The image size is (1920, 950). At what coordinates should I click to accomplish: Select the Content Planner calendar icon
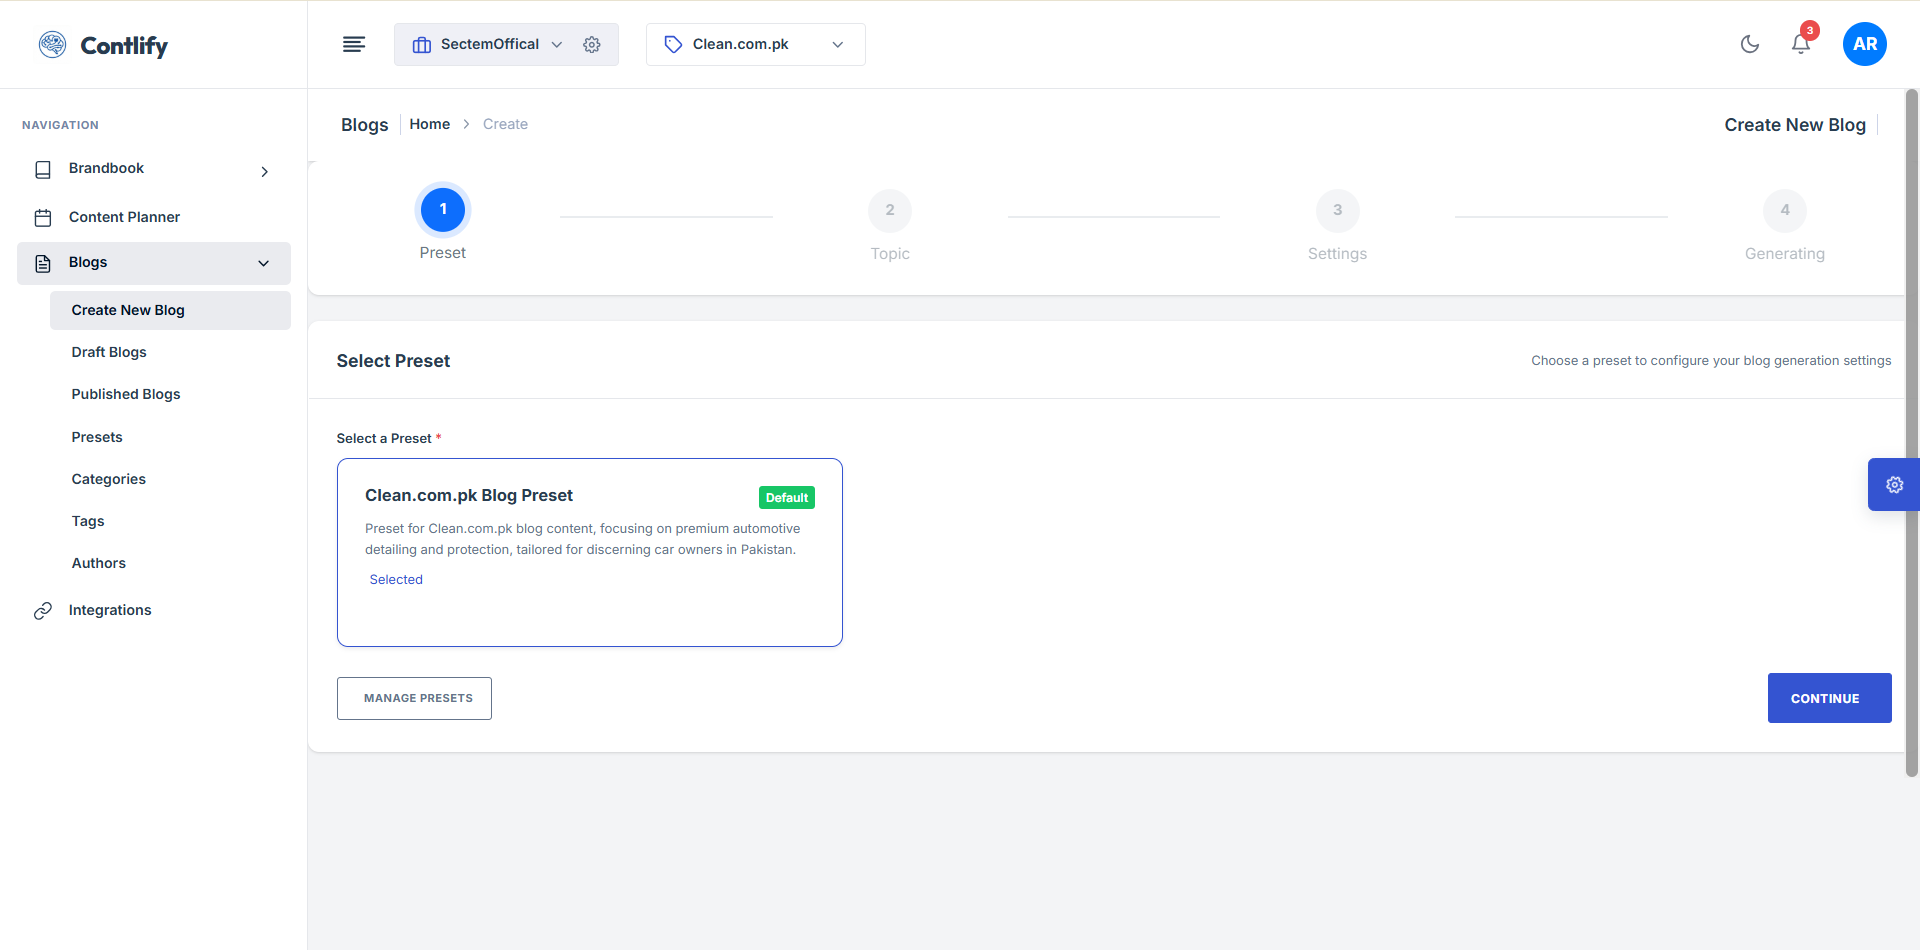pos(43,216)
